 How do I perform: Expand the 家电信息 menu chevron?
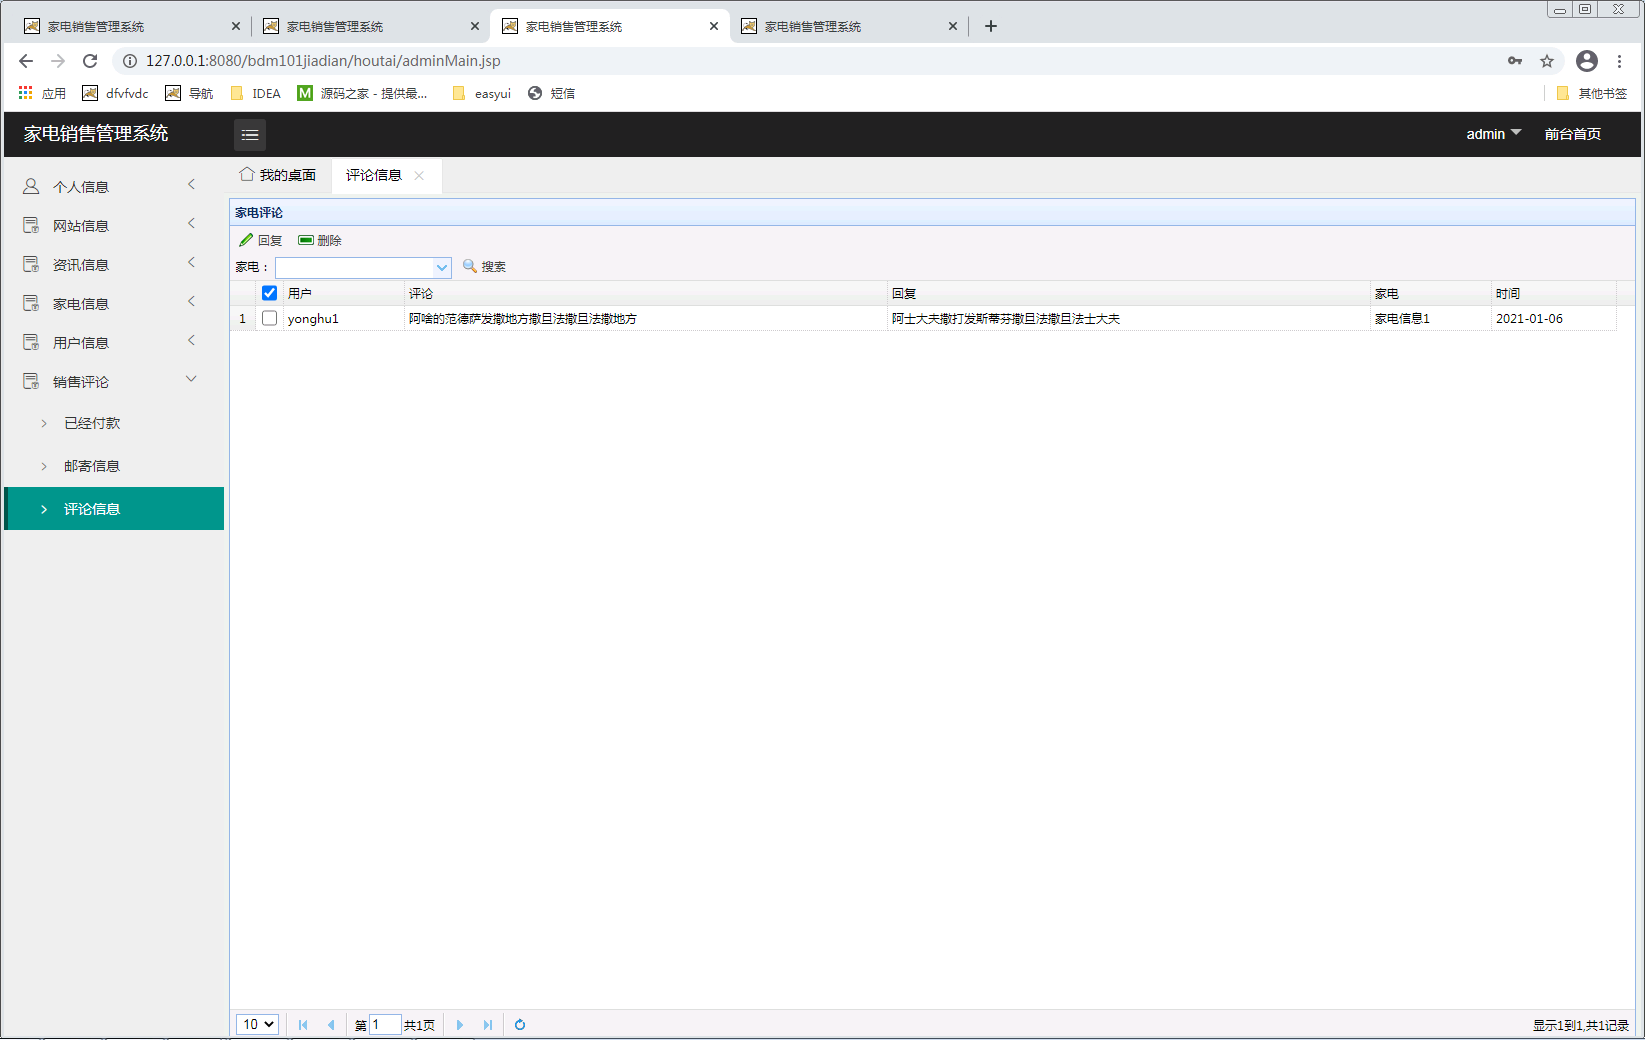click(x=191, y=301)
